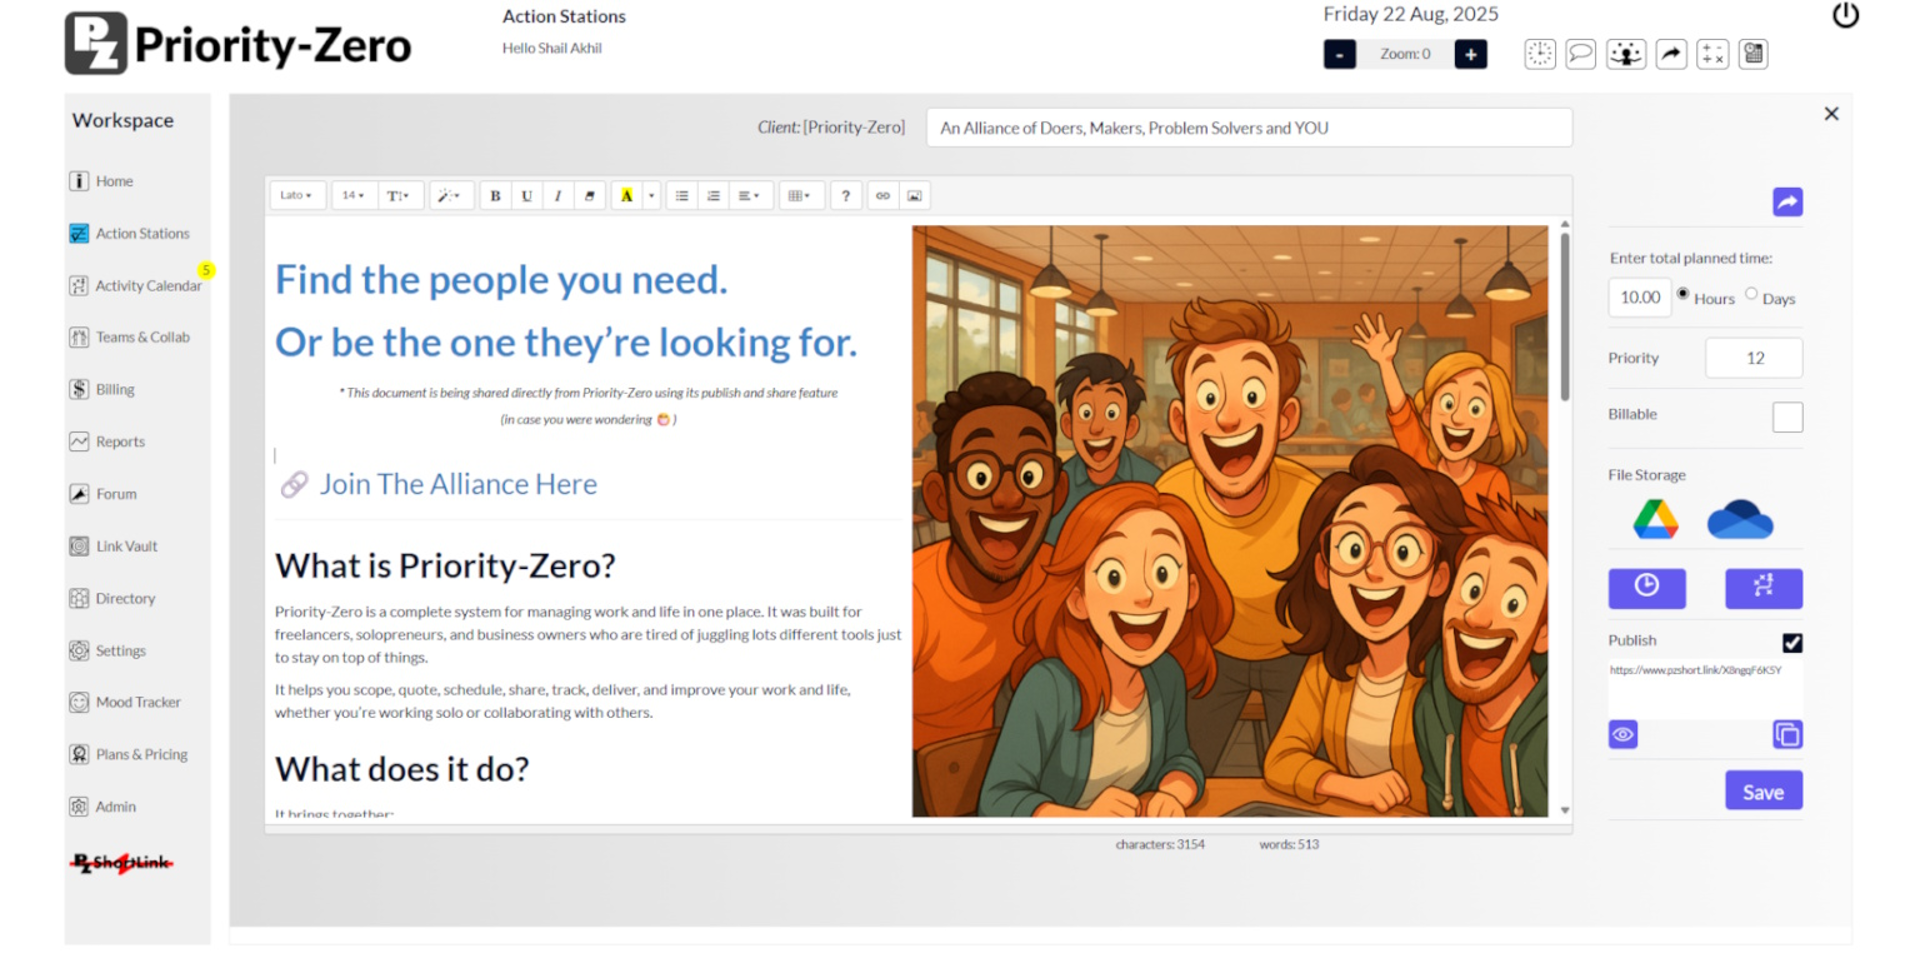Select the Days radio button
Viewport: 1920px width, 963px height.
click(1751, 294)
